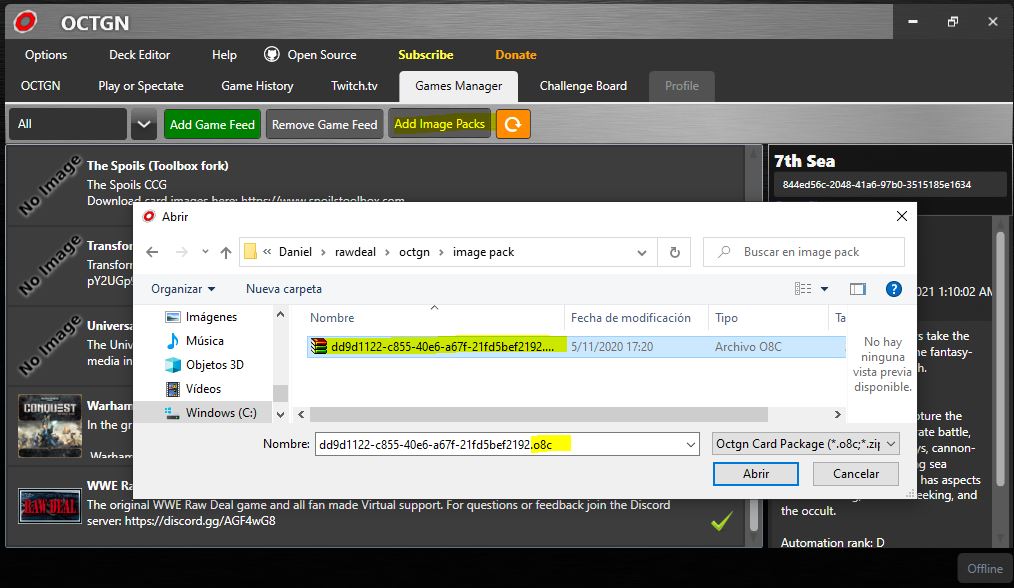Open the Help menu
This screenshot has height=588, width=1014.
coord(224,55)
